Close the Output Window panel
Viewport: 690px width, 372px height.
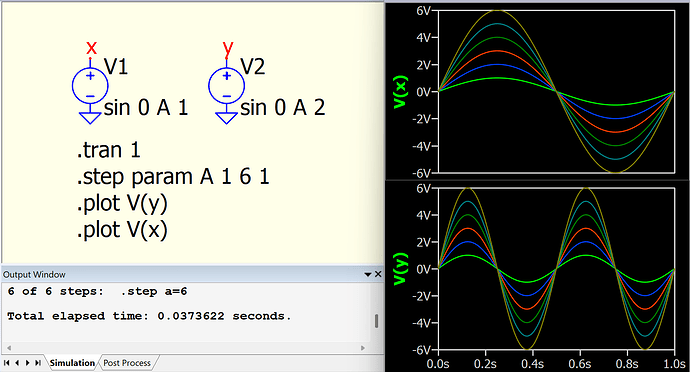[x=378, y=274]
